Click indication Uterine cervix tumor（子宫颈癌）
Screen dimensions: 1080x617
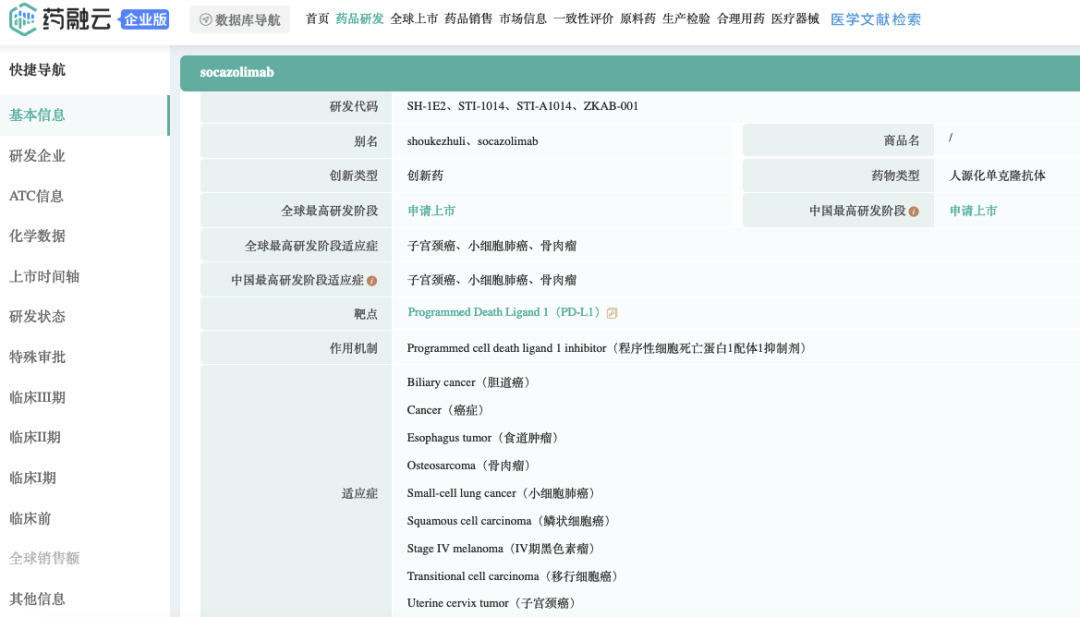(492, 603)
